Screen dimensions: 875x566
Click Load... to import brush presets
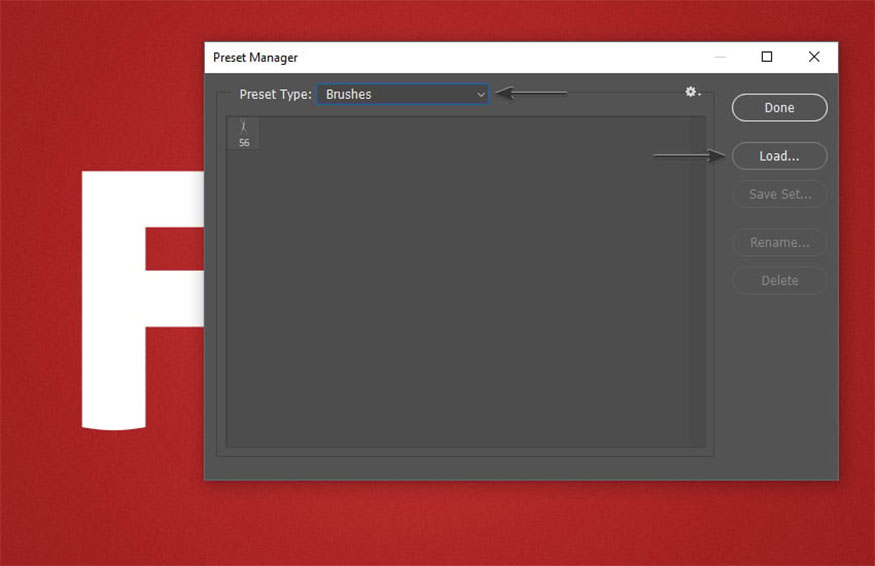(779, 156)
